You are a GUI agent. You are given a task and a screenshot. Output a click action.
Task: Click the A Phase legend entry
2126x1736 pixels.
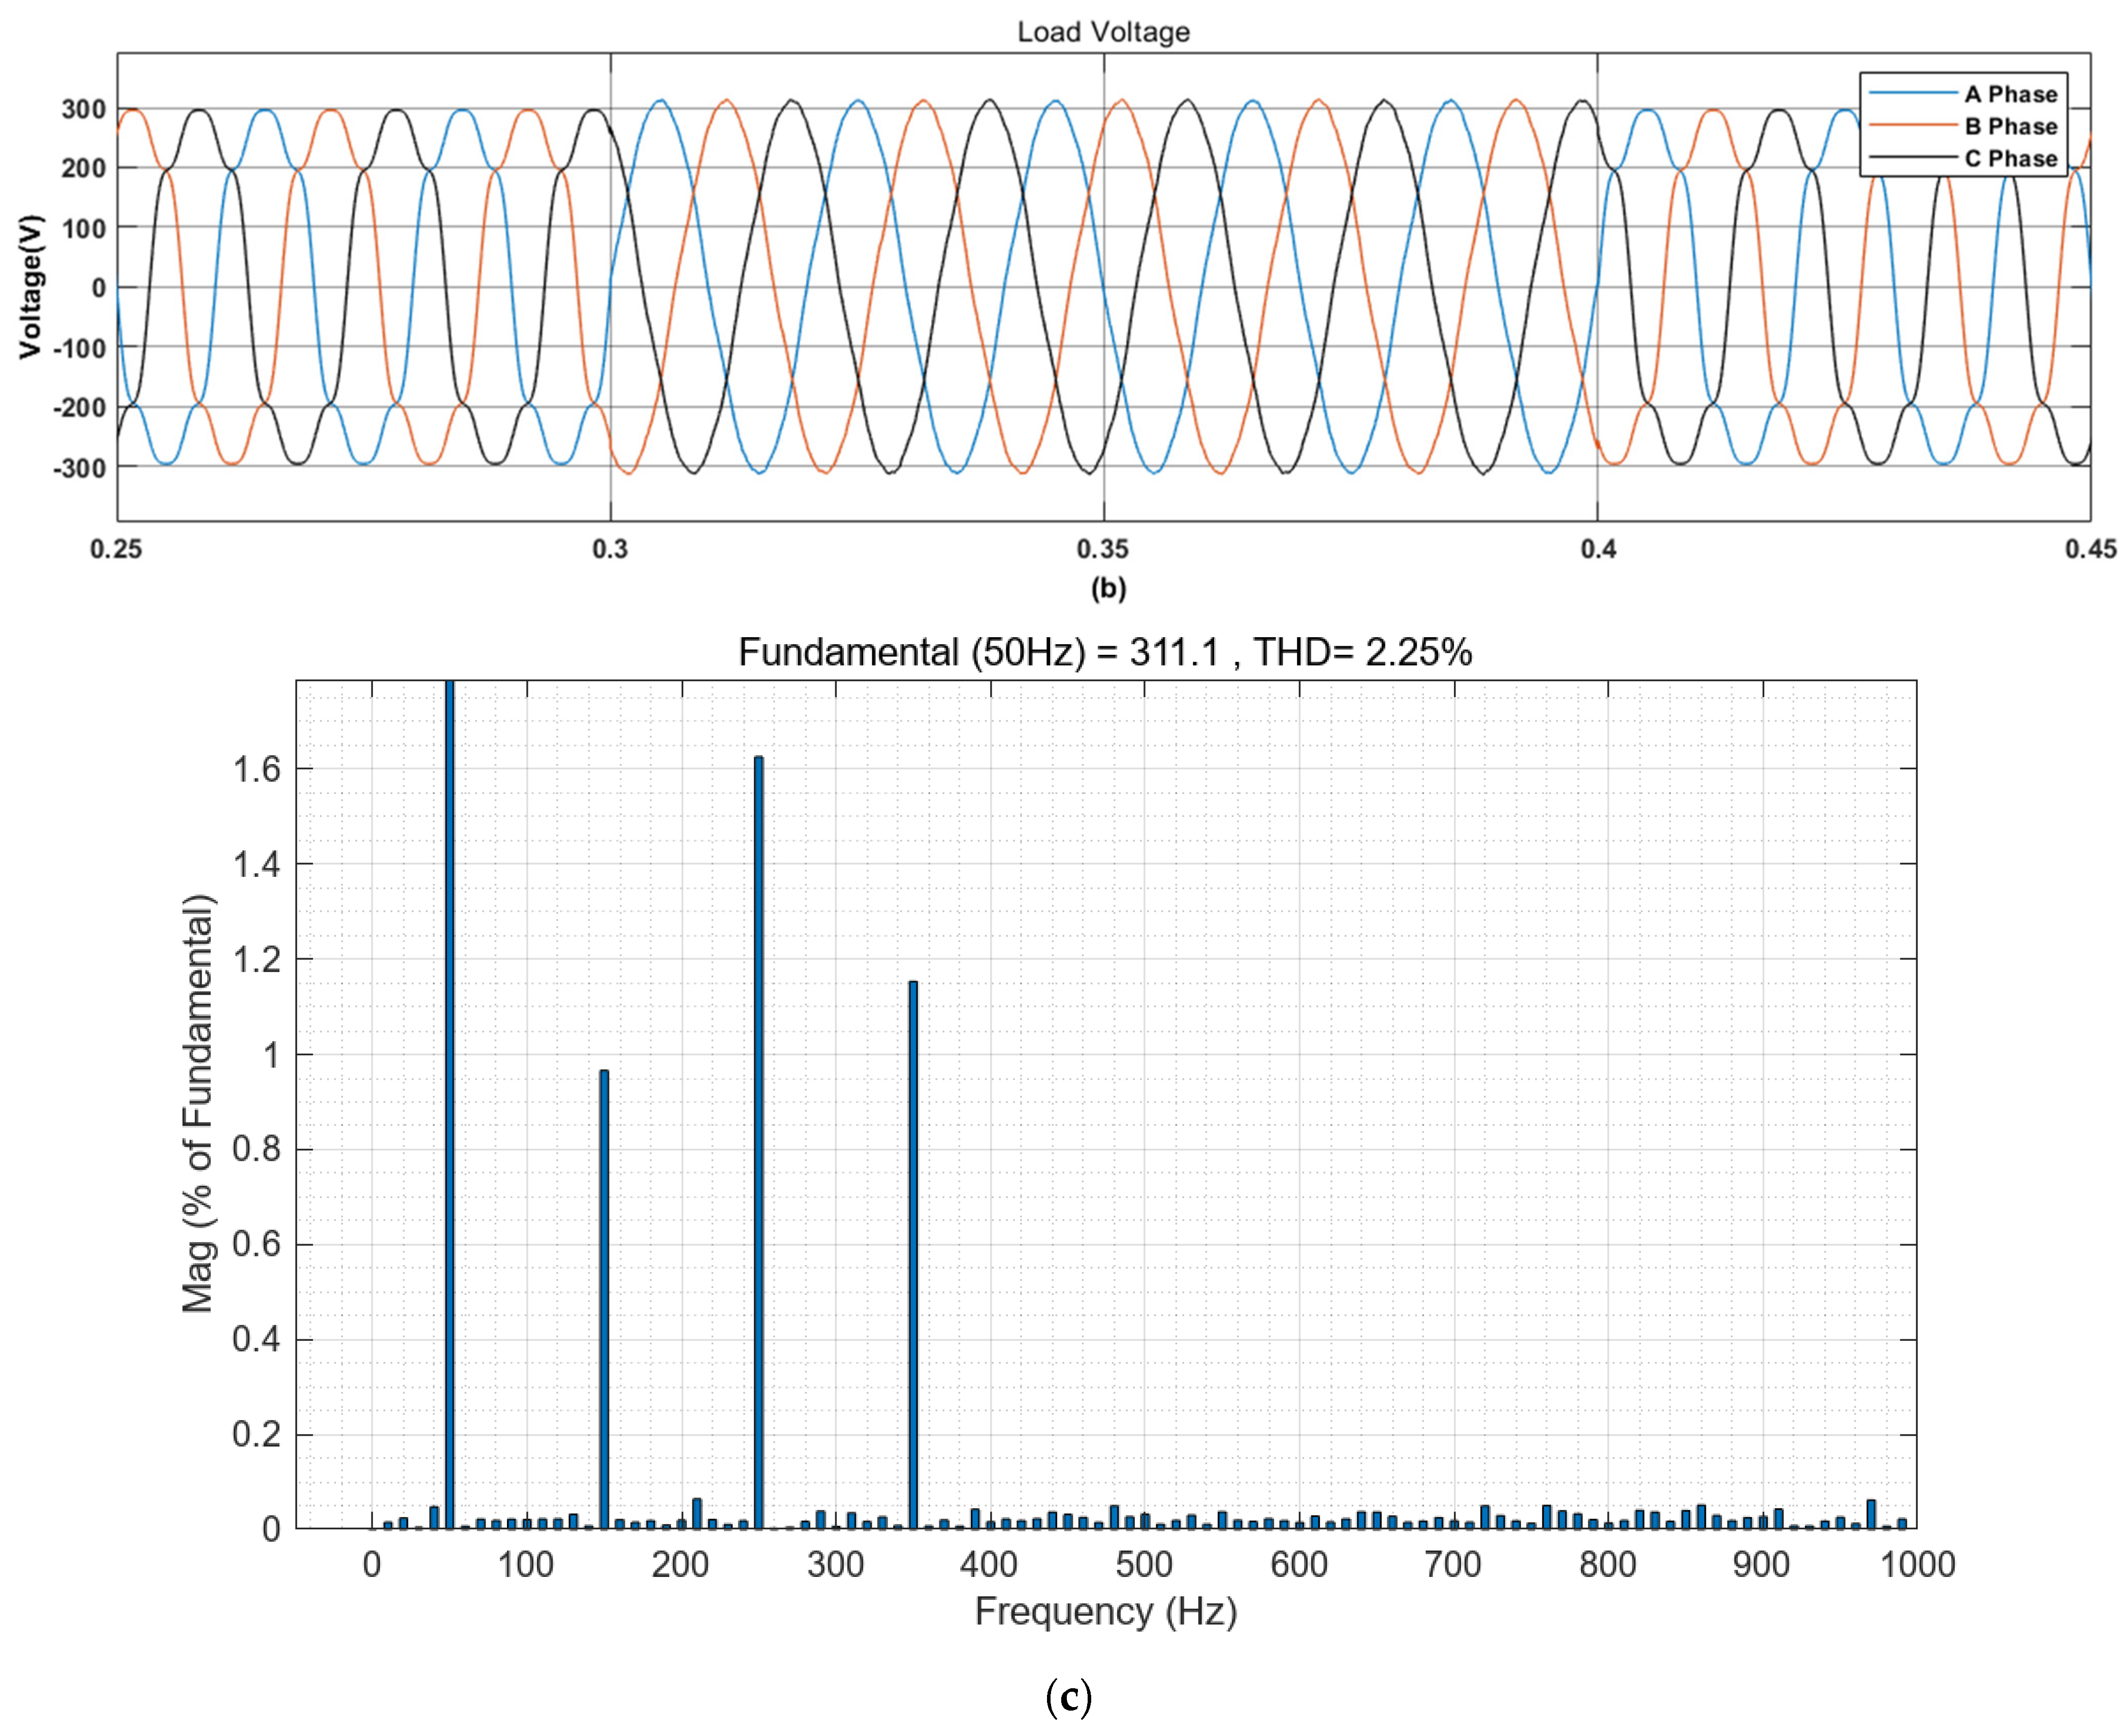(x=2010, y=94)
